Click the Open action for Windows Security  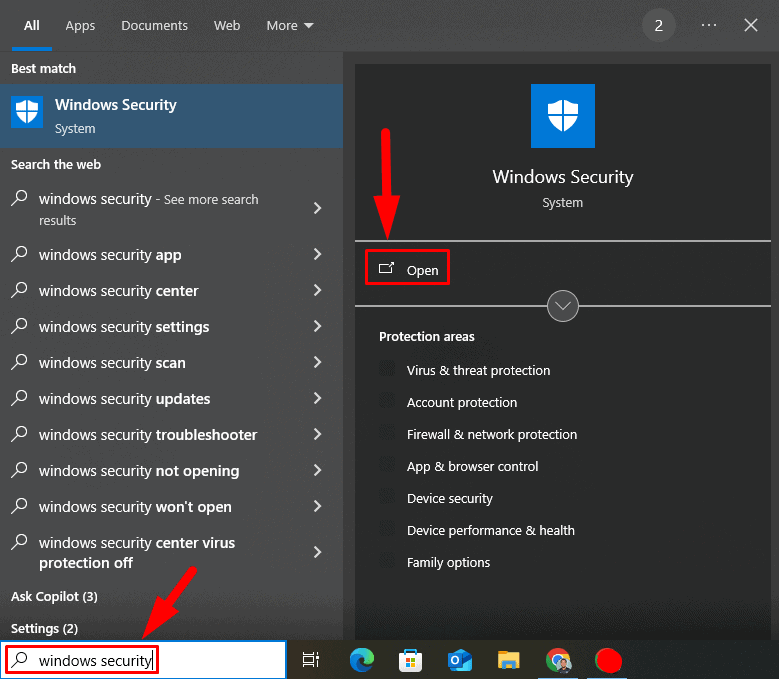coord(407,270)
